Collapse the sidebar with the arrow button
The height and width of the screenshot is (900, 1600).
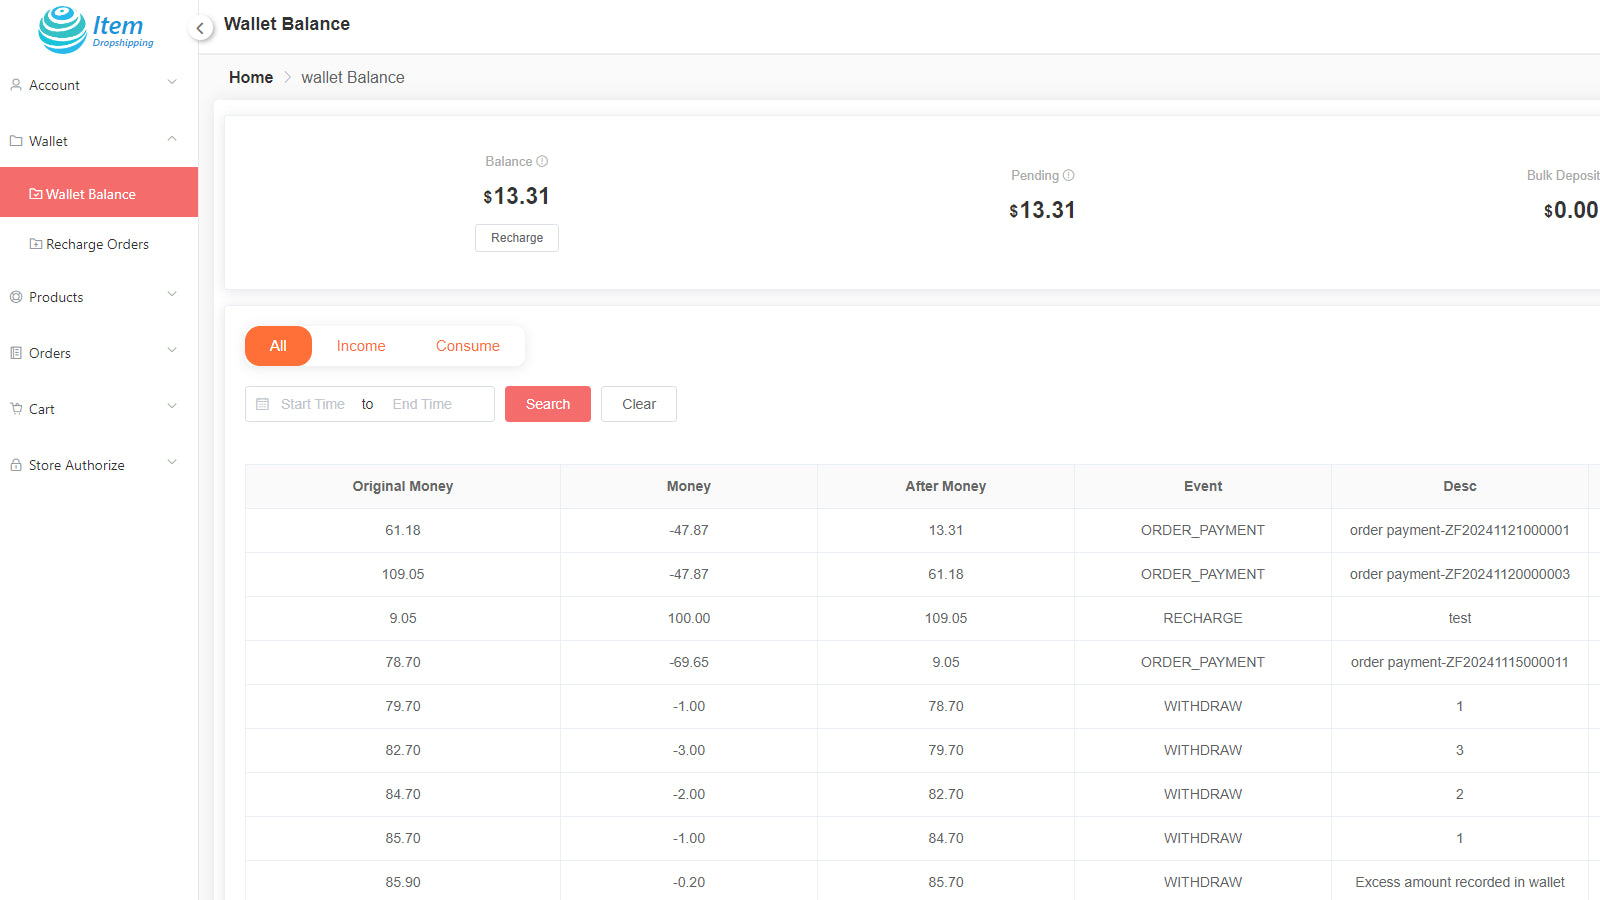click(200, 28)
